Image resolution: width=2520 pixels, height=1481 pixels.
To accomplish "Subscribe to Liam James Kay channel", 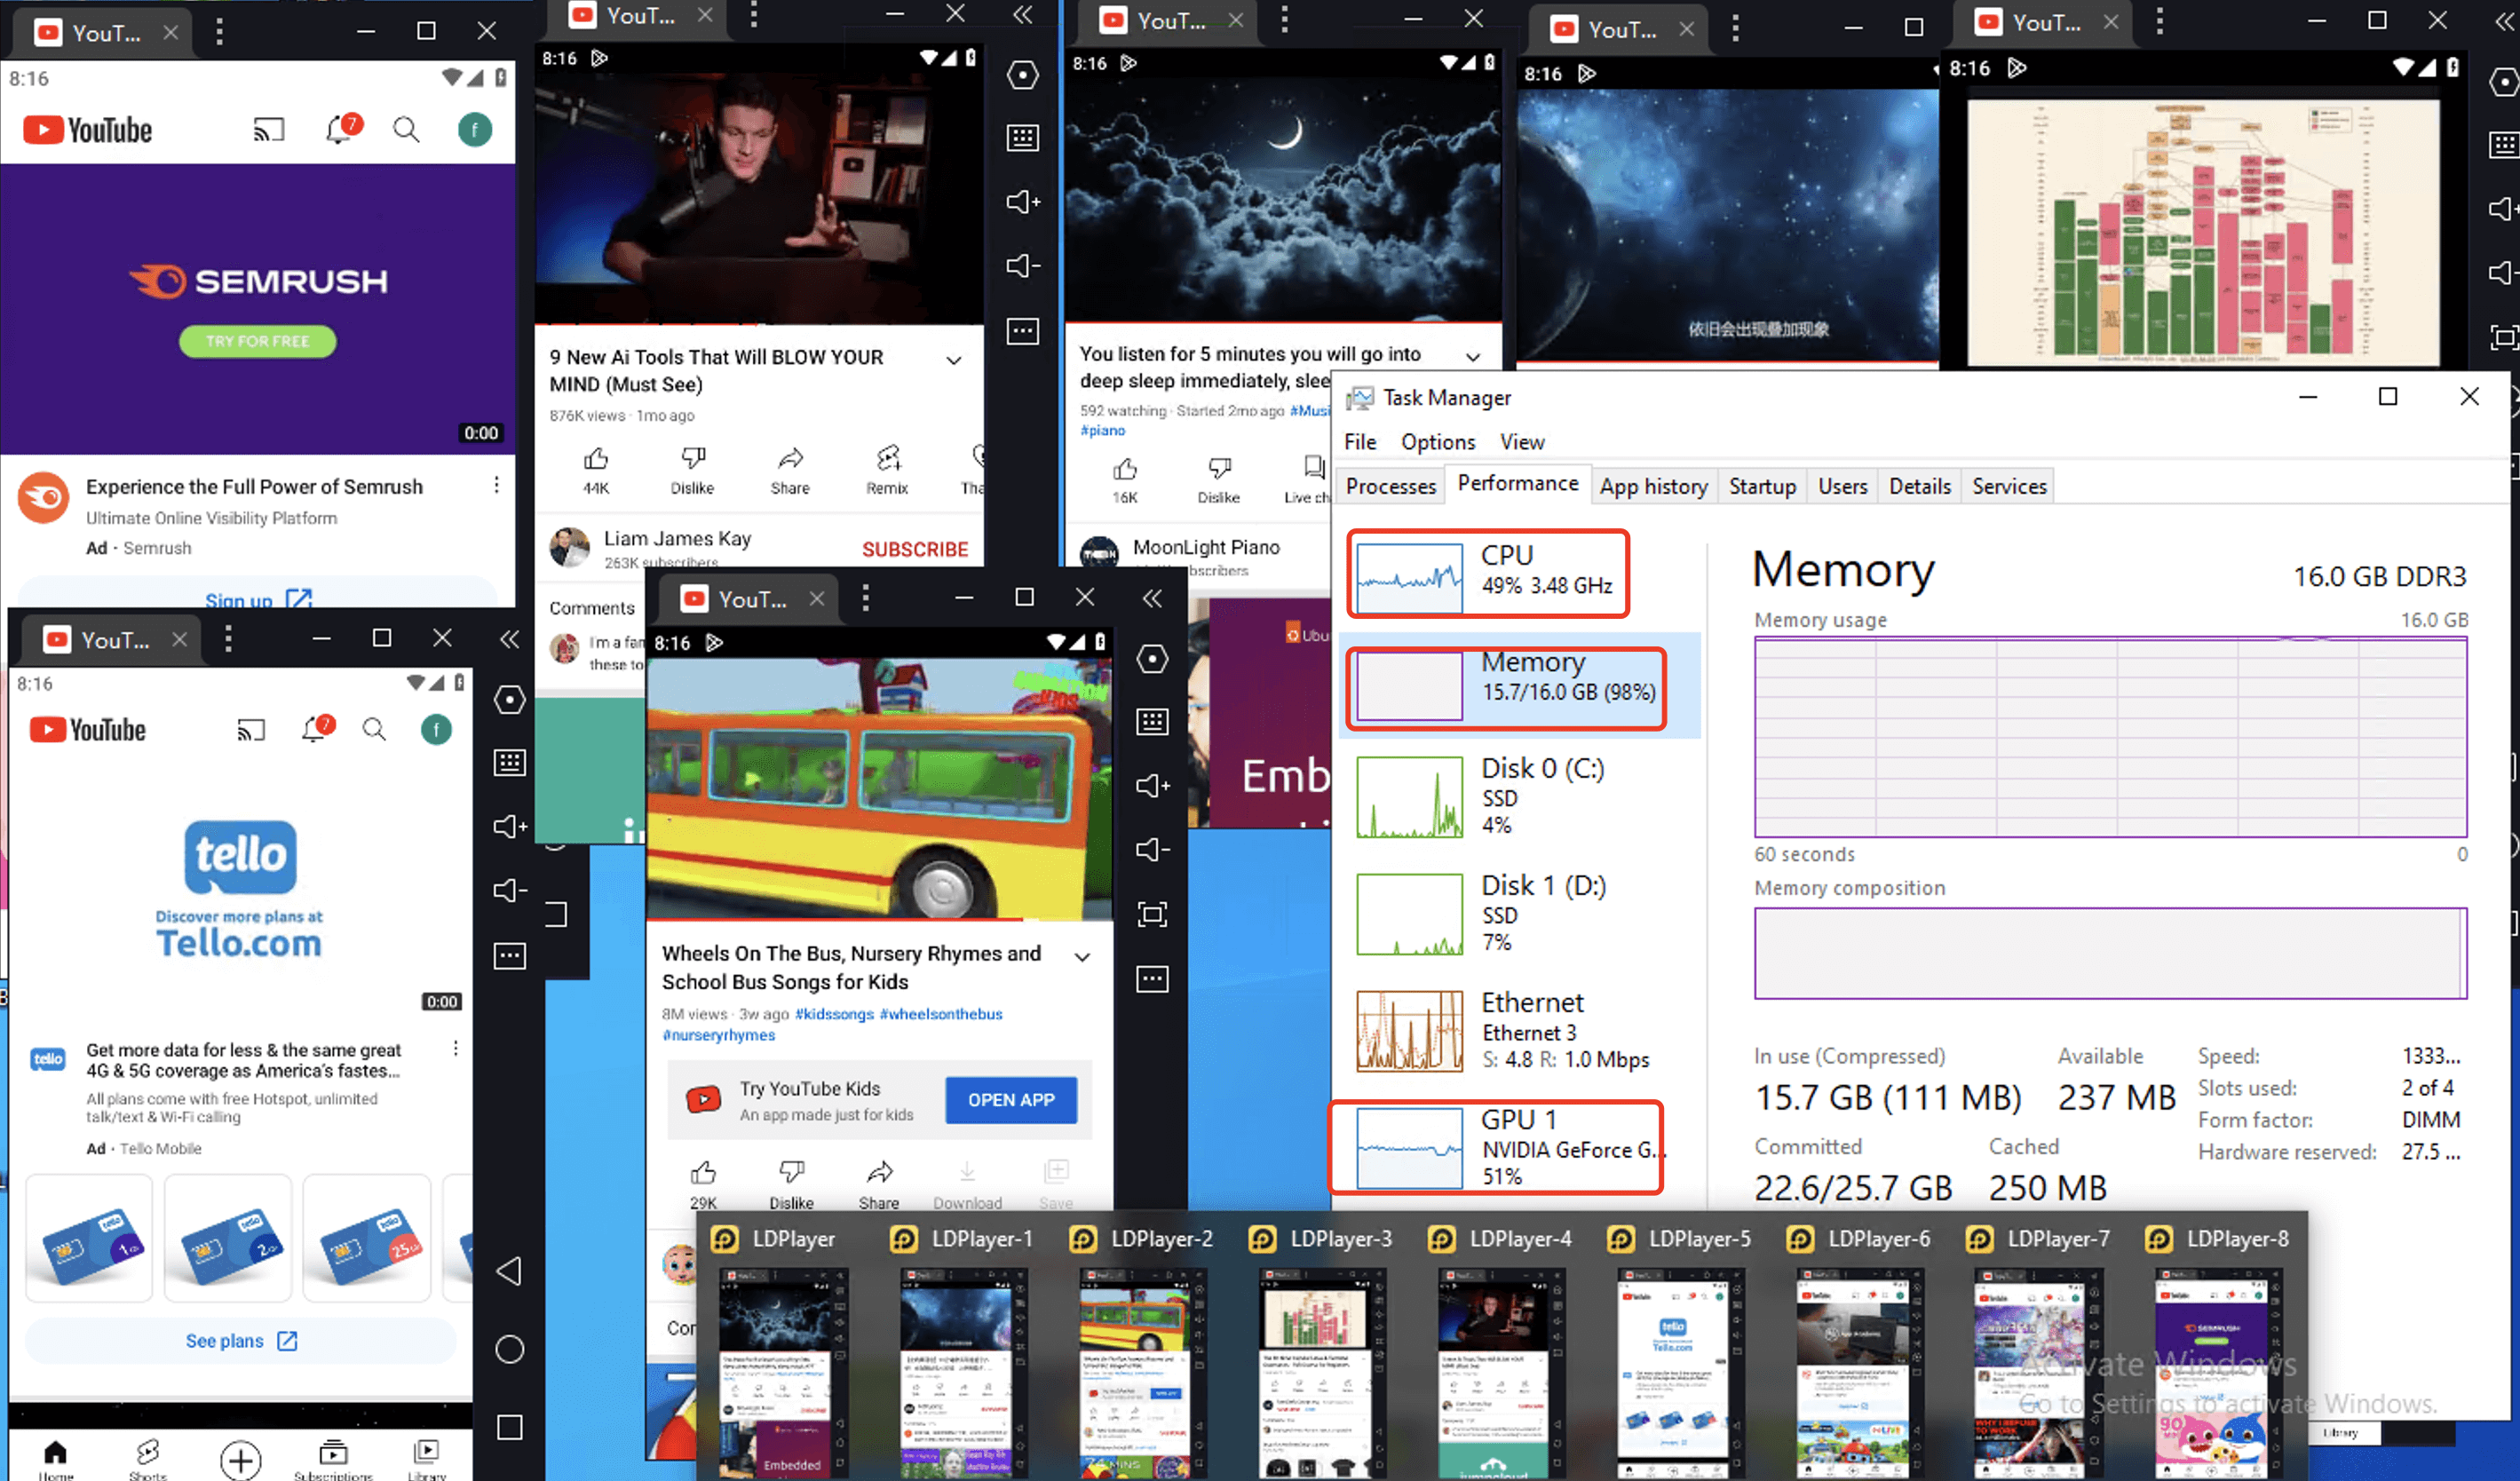I will point(914,549).
